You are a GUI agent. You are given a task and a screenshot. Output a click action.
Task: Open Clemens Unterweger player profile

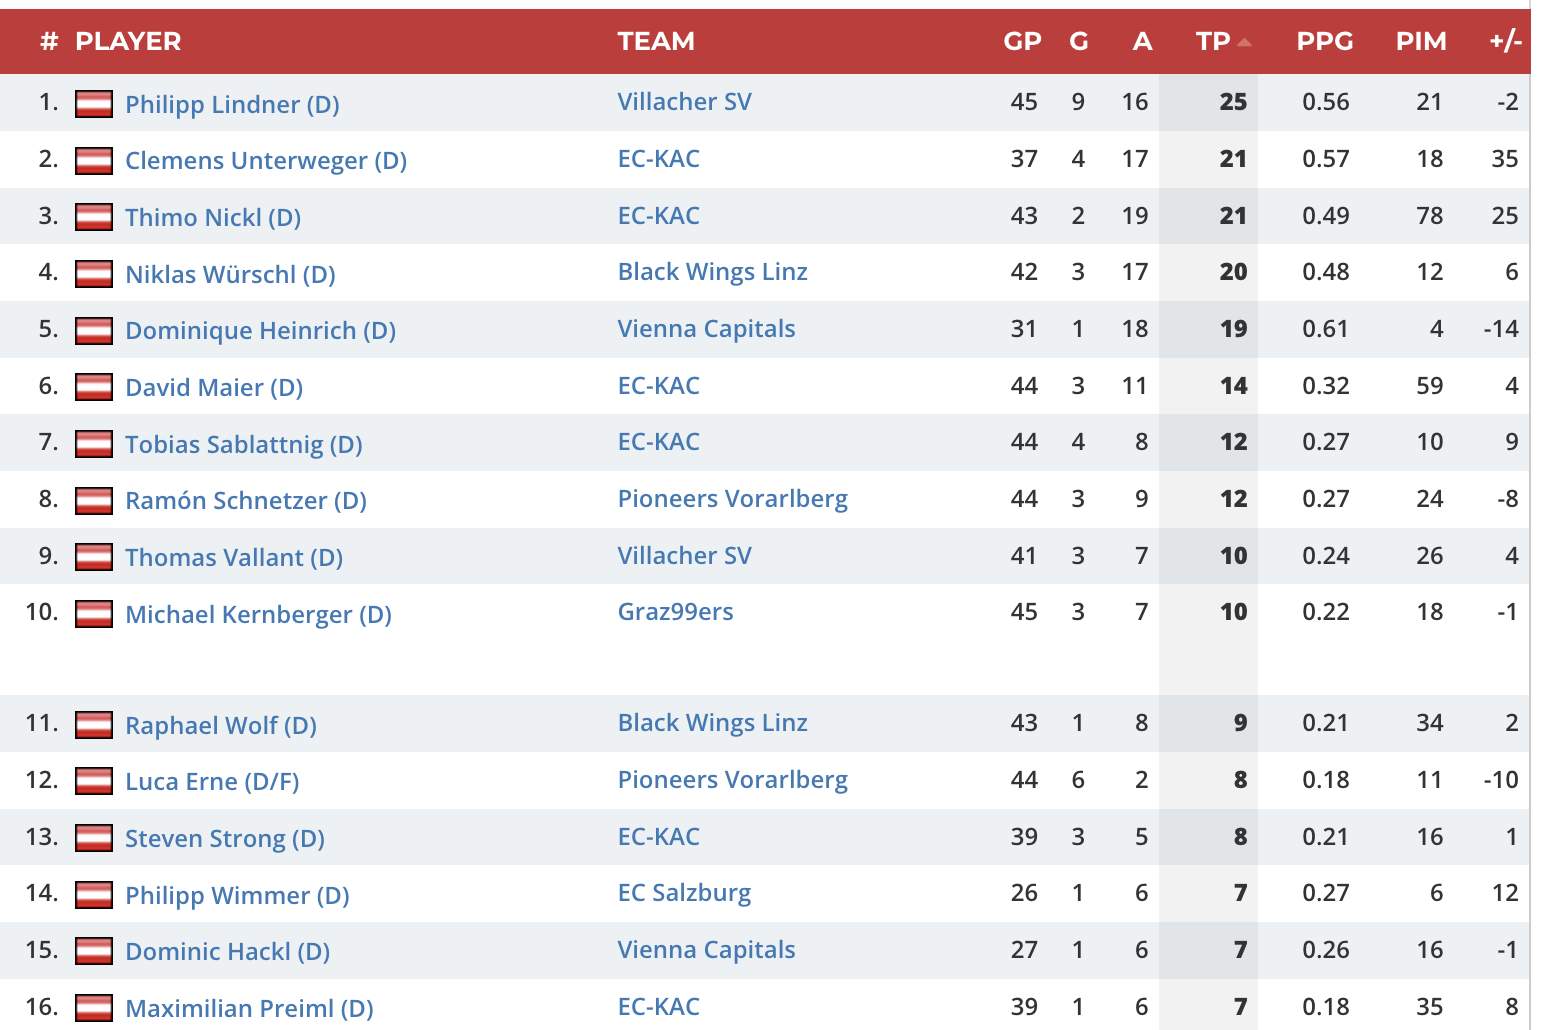[265, 161]
